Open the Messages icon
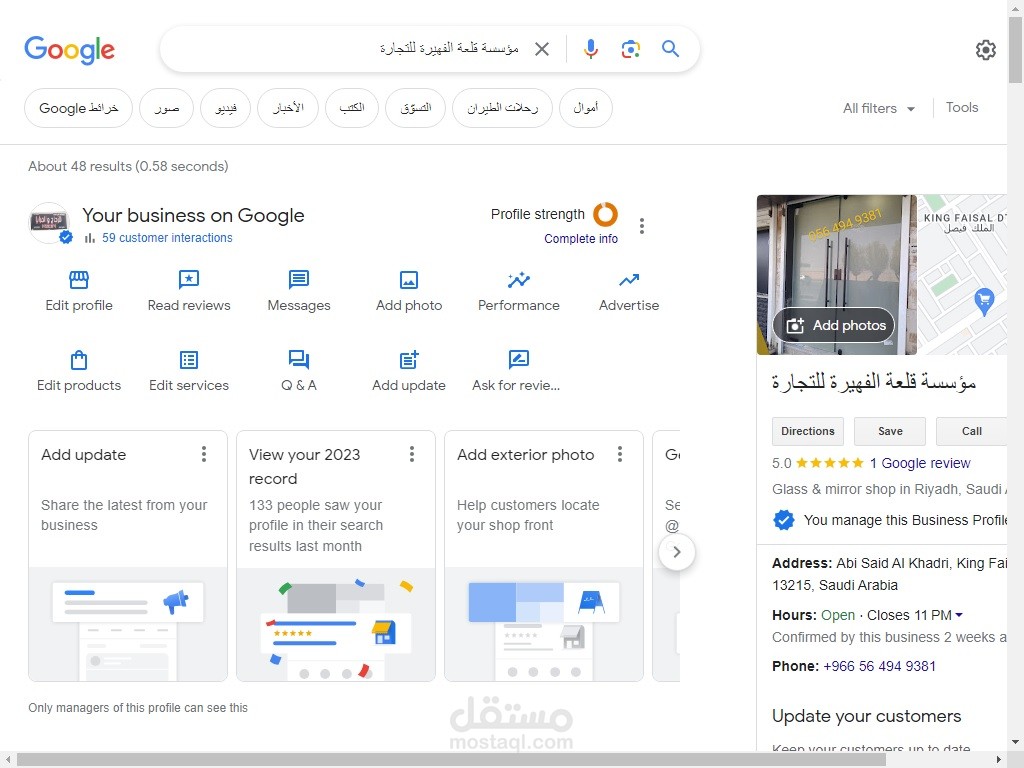Screen dimensions: 1024x768 point(299,280)
